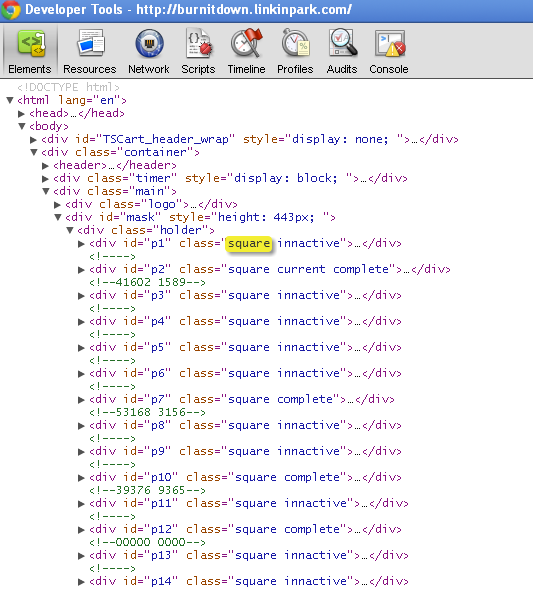Collapse the mask div node
Viewport: 533px width, 589px height.
58,217
